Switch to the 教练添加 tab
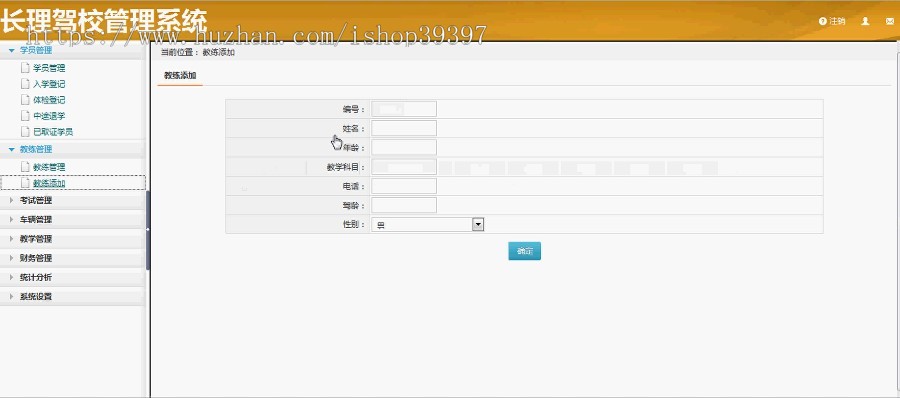The width and height of the screenshot is (900, 398). pyautogui.click(x=180, y=75)
